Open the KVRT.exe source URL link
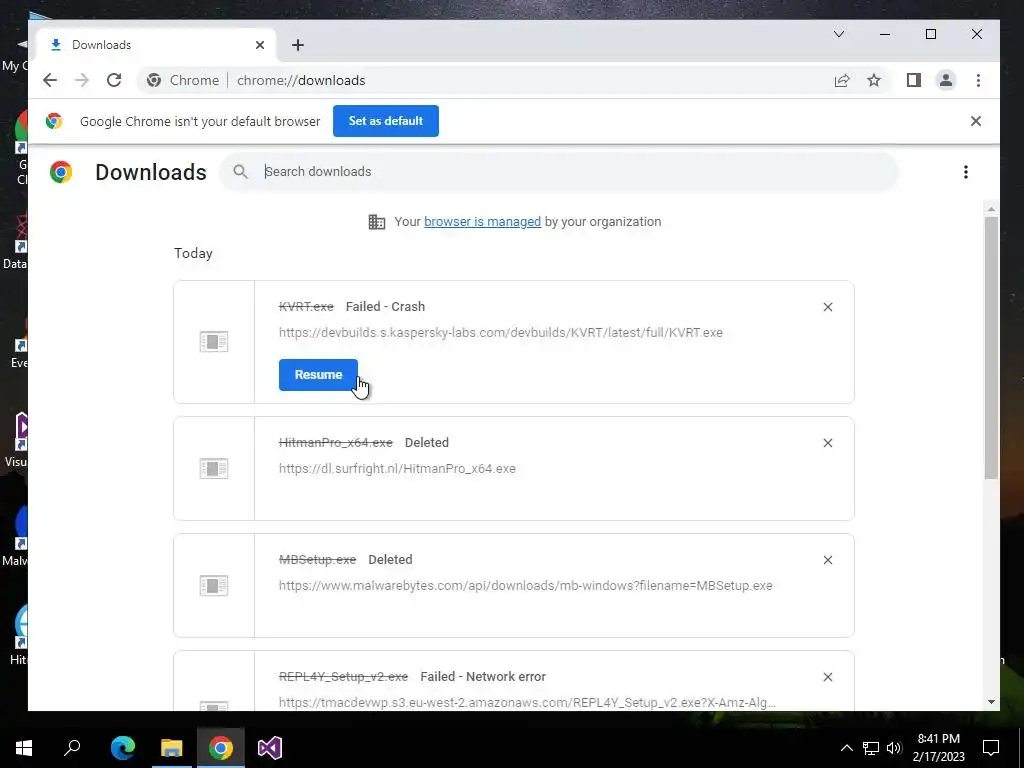The width and height of the screenshot is (1024, 768). 500,332
